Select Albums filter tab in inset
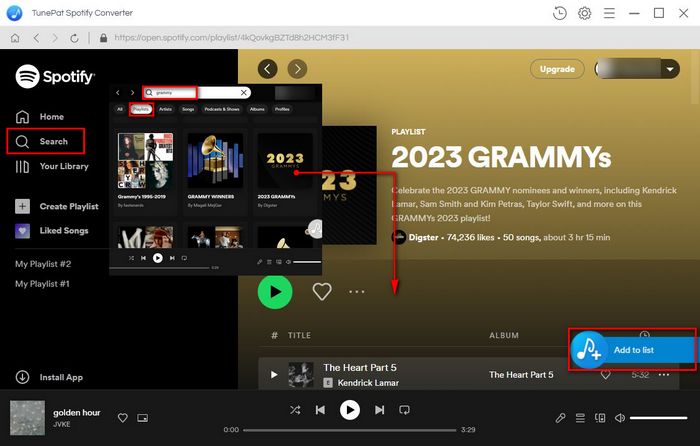Image resolution: width=700 pixels, height=446 pixels. click(x=257, y=109)
